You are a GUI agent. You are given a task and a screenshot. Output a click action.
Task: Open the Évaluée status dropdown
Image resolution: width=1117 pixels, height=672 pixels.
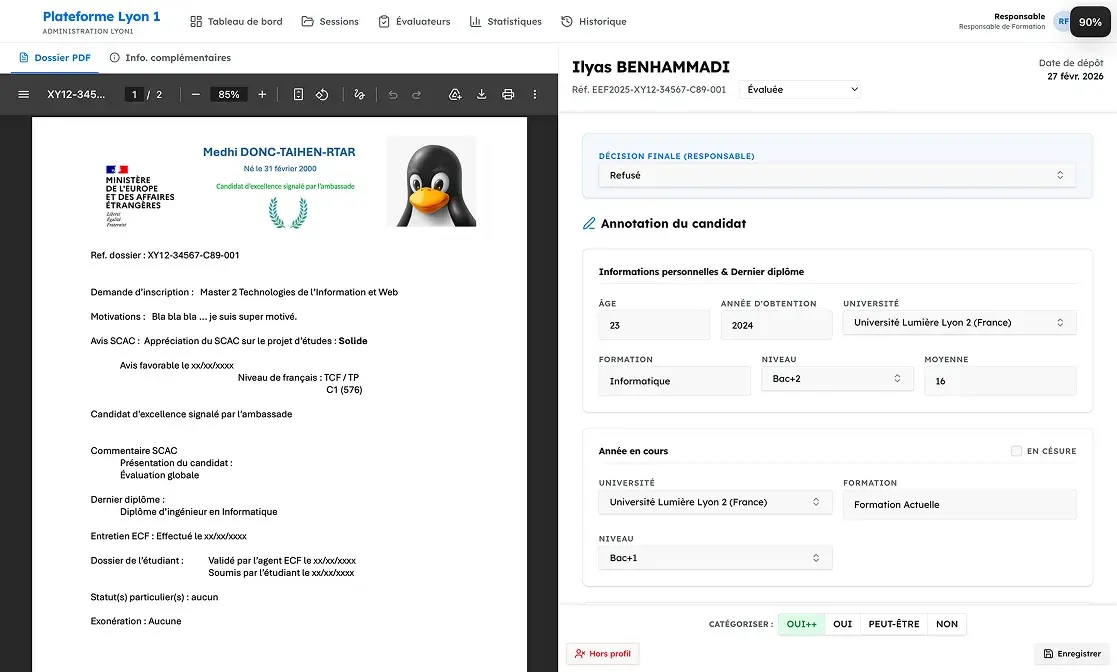pos(800,90)
